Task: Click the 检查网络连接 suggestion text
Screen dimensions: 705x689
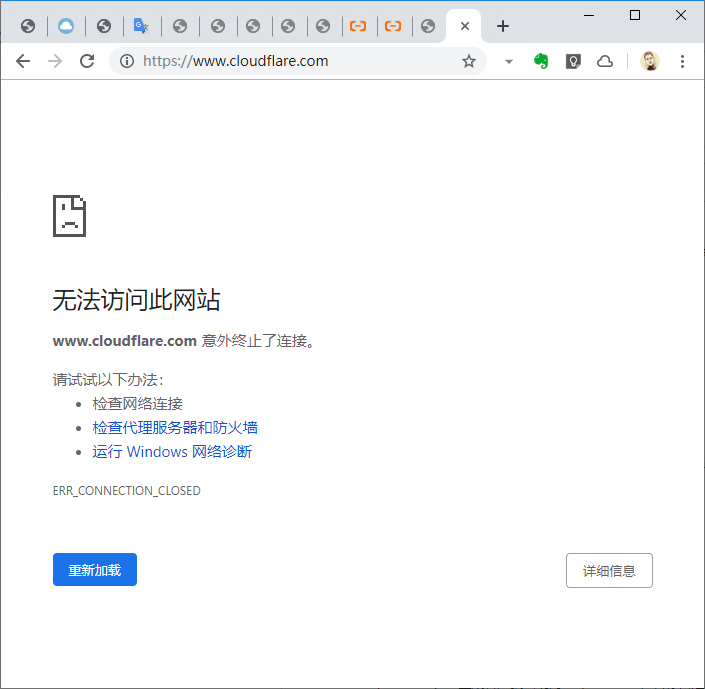Action: (x=137, y=403)
